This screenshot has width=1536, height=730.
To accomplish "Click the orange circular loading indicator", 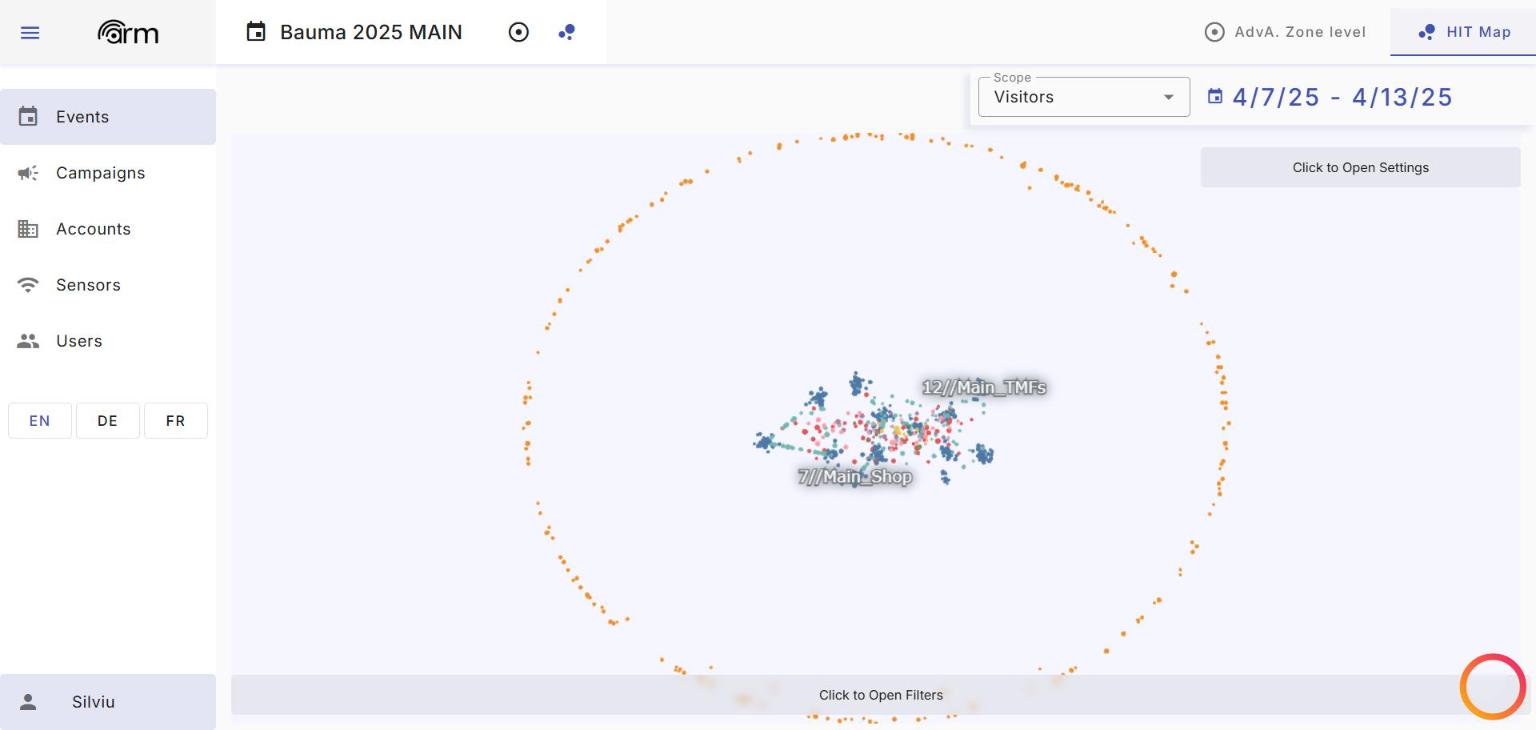I will coord(1492,687).
